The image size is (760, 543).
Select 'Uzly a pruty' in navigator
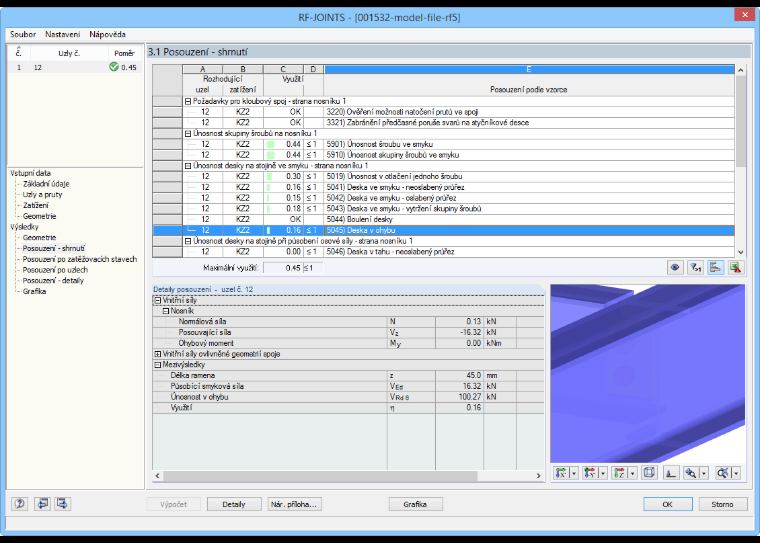click(x=42, y=194)
